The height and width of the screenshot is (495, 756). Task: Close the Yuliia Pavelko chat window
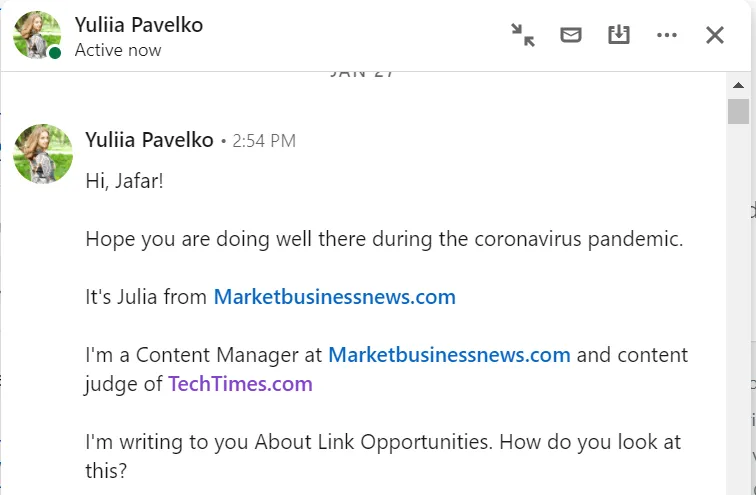click(x=715, y=35)
